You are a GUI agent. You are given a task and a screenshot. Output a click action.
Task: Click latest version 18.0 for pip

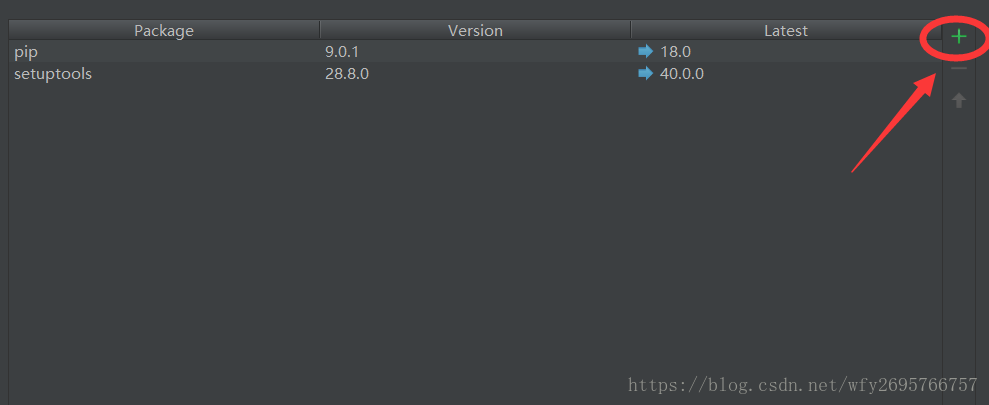(676, 51)
